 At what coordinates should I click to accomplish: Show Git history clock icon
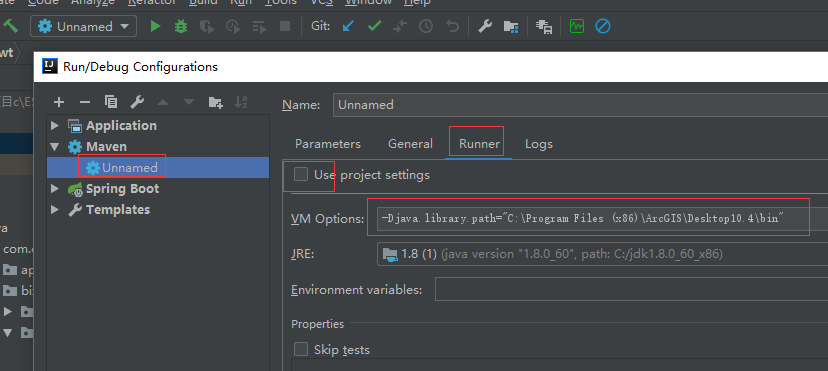[x=426, y=26]
